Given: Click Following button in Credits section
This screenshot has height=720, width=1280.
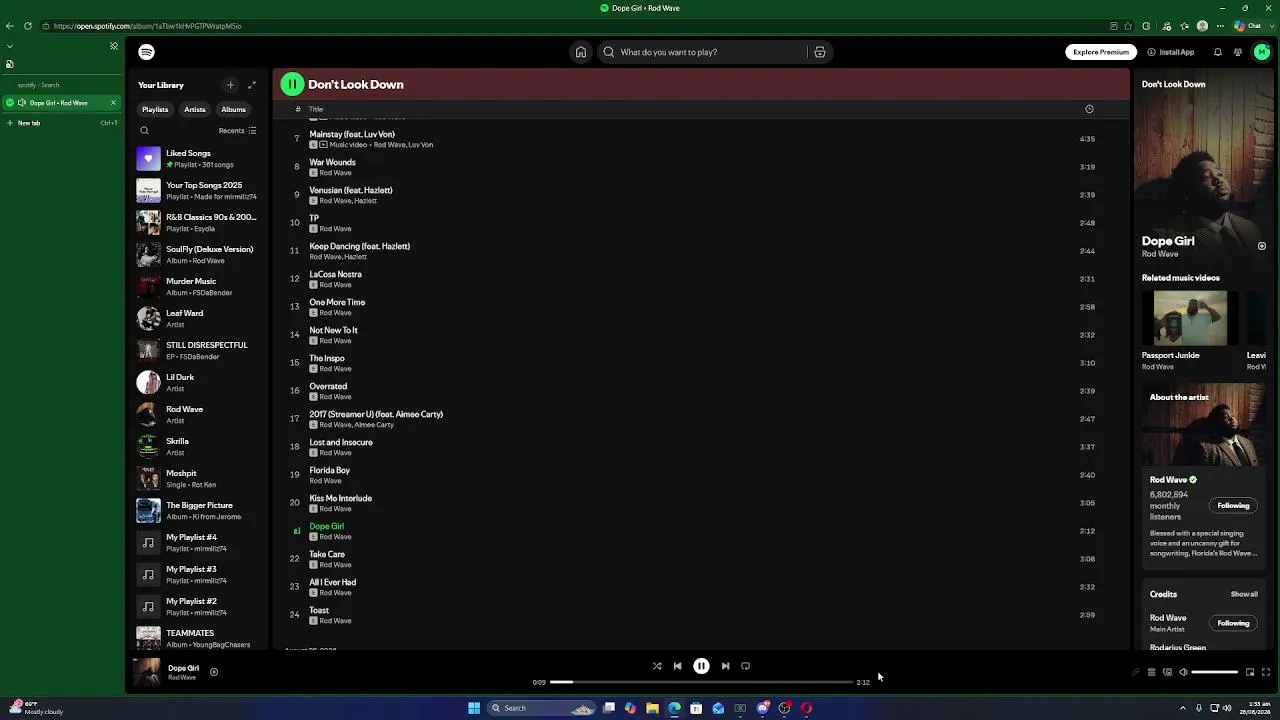Looking at the screenshot, I should 1233,623.
